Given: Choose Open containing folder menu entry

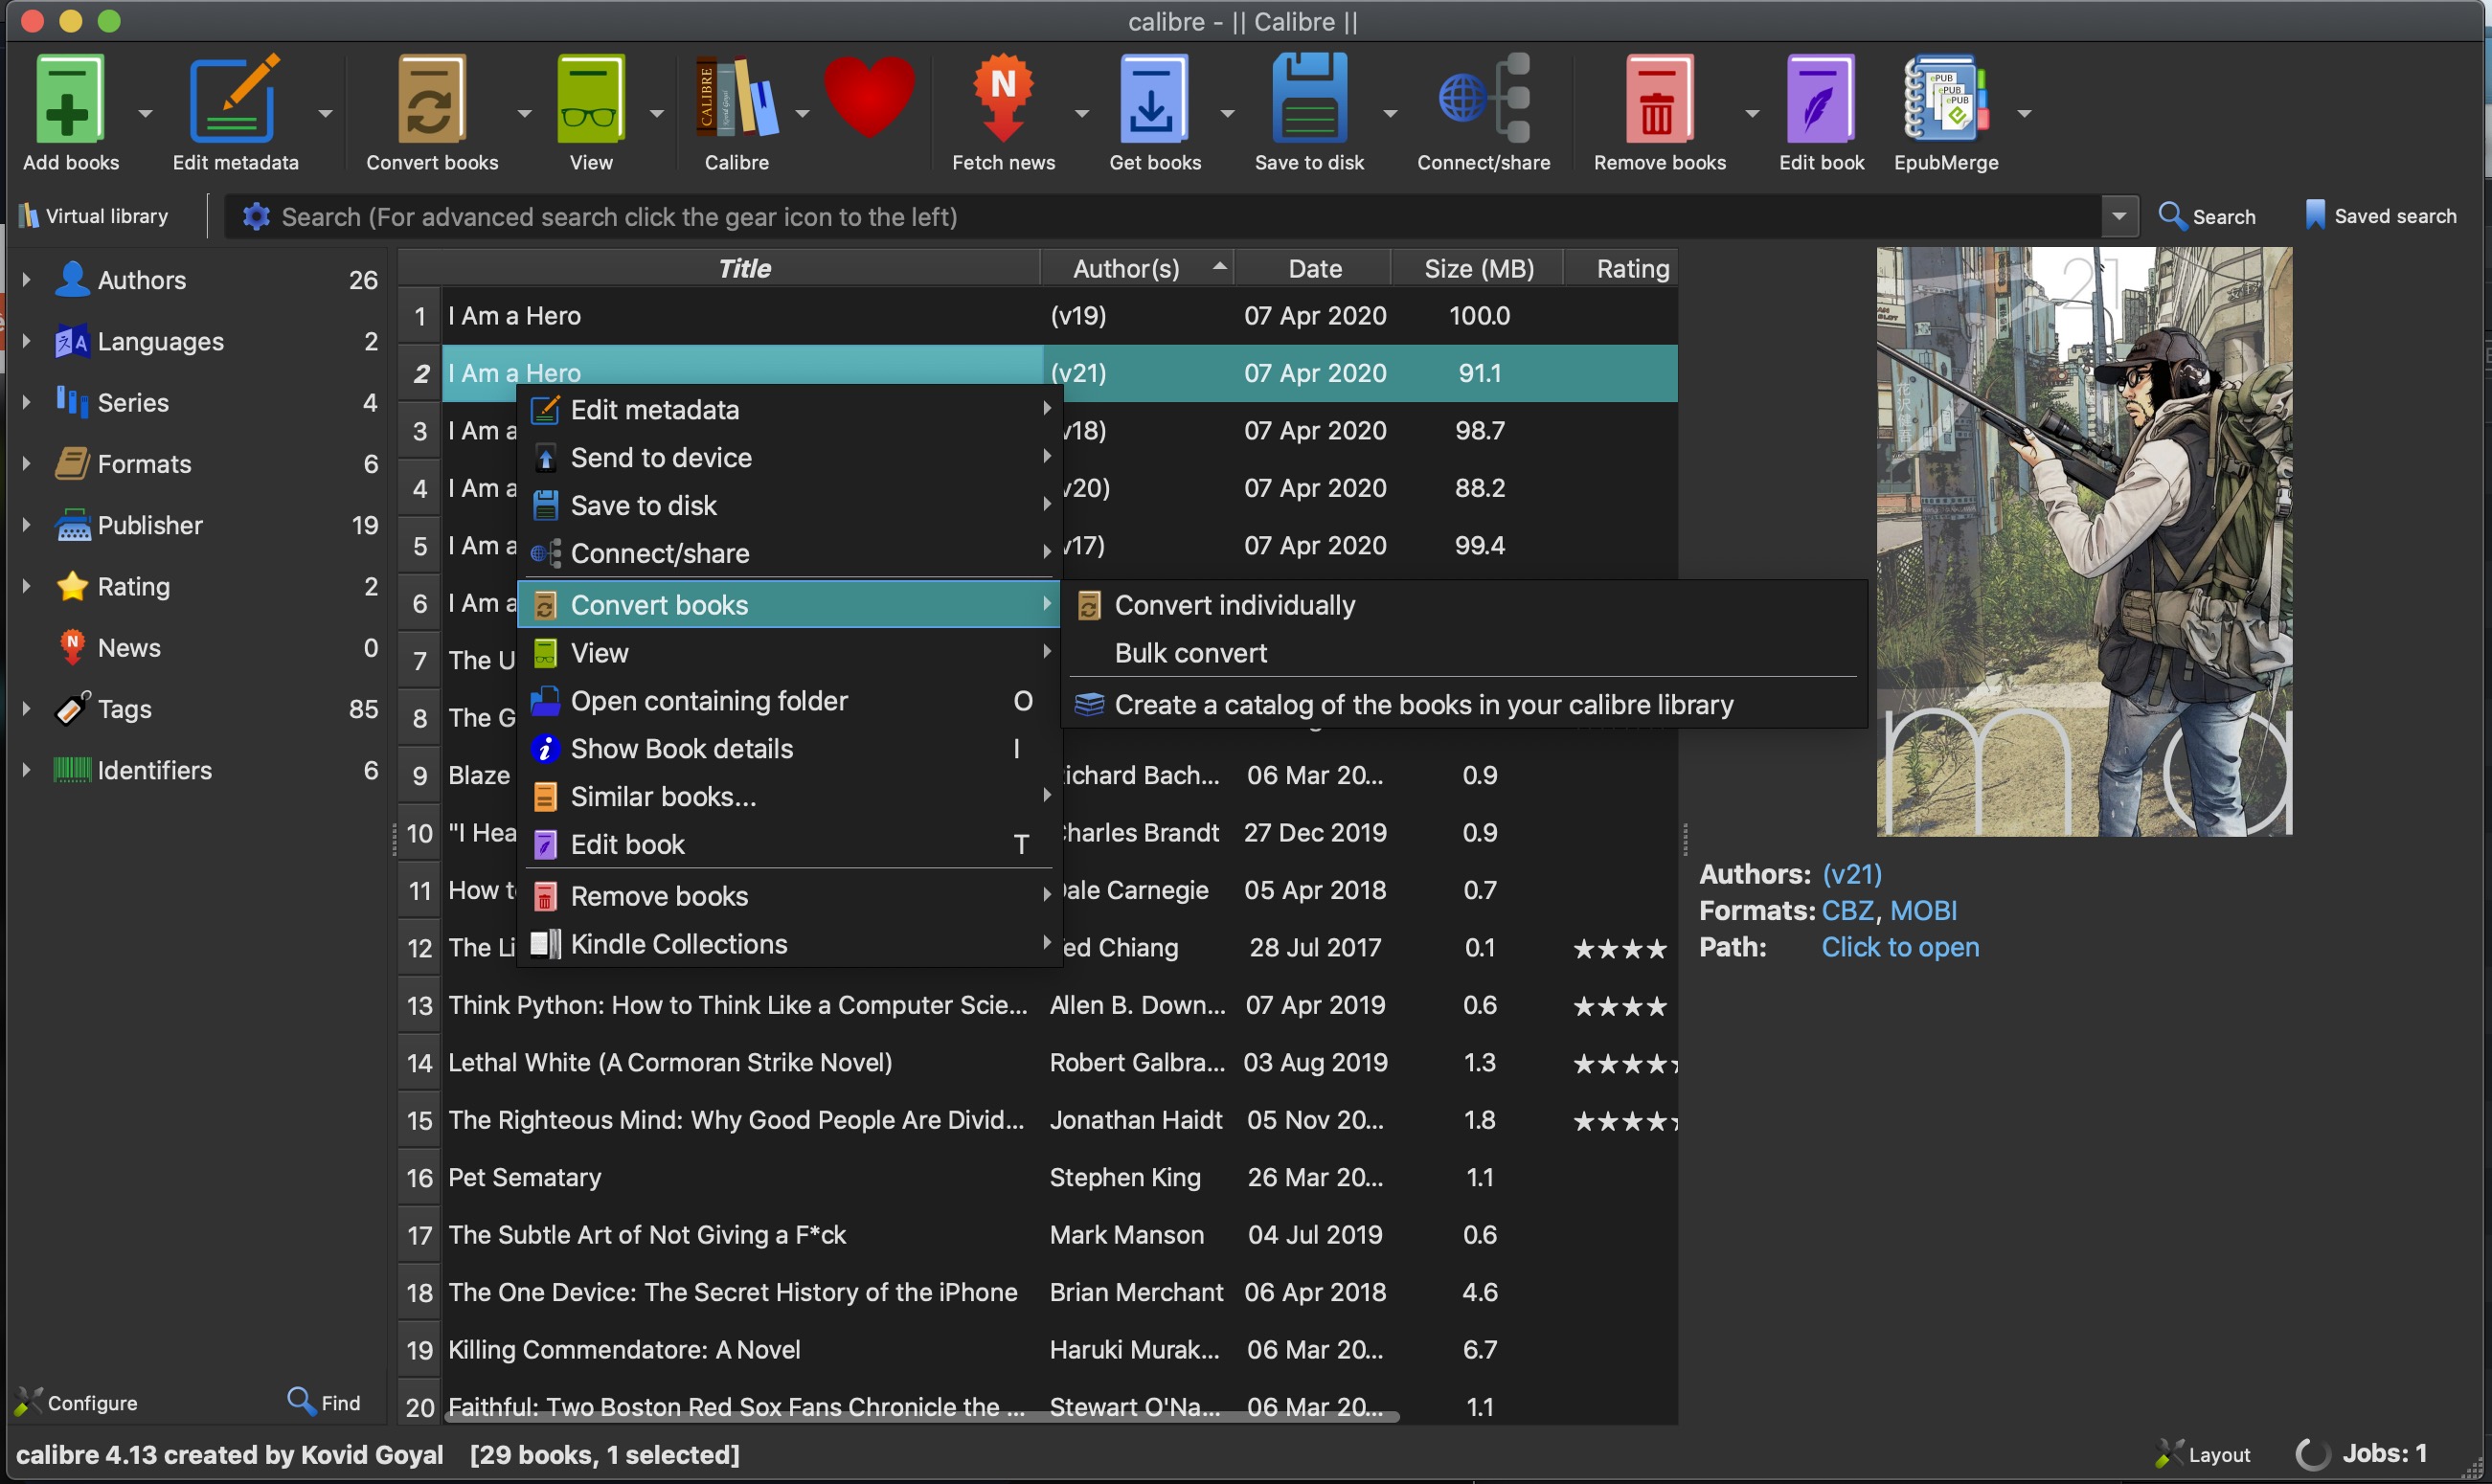Looking at the screenshot, I should 789,701.
